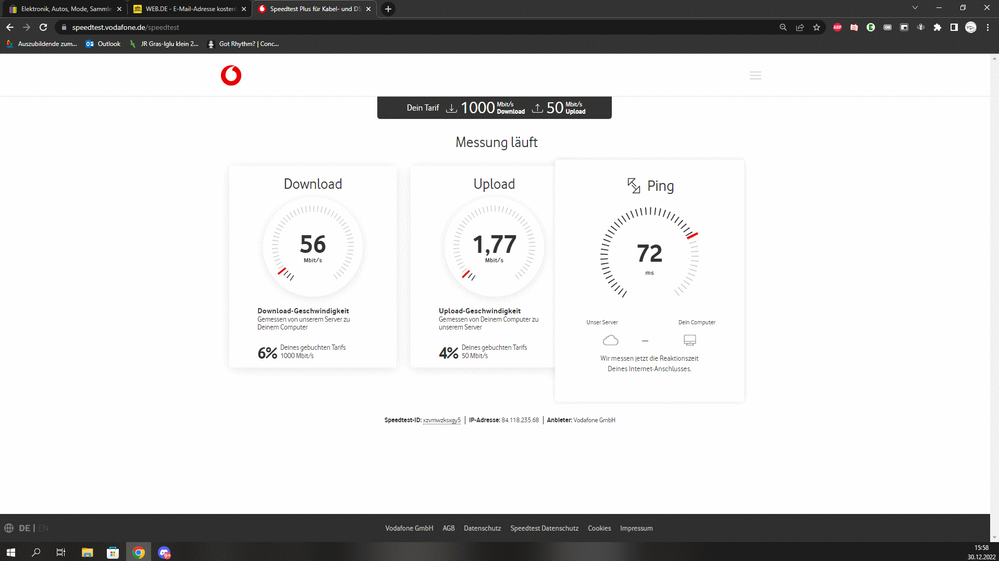Open the Datenschutz footer link
999x561 pixels.
482,528
